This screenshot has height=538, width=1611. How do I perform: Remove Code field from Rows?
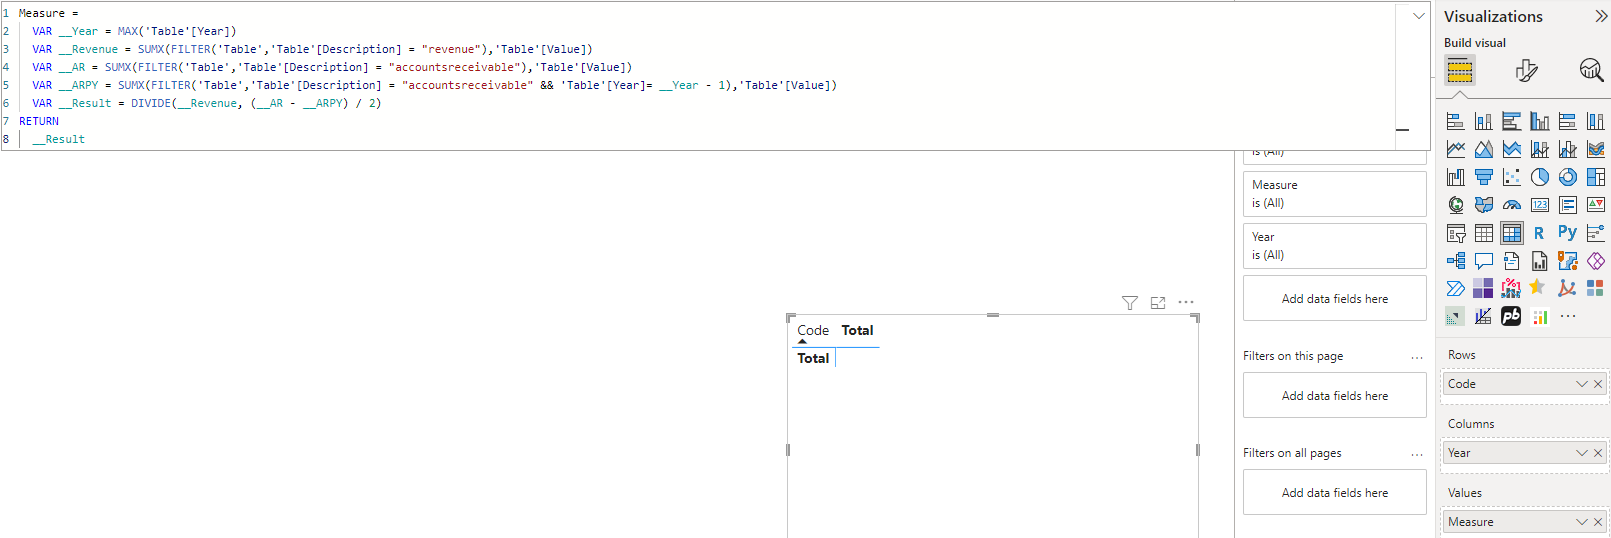(1598, 384)
